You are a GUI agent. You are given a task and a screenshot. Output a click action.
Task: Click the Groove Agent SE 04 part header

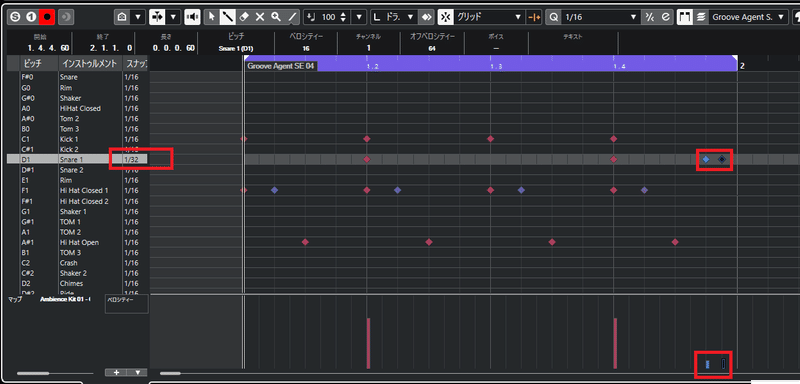tap(281, 66)
